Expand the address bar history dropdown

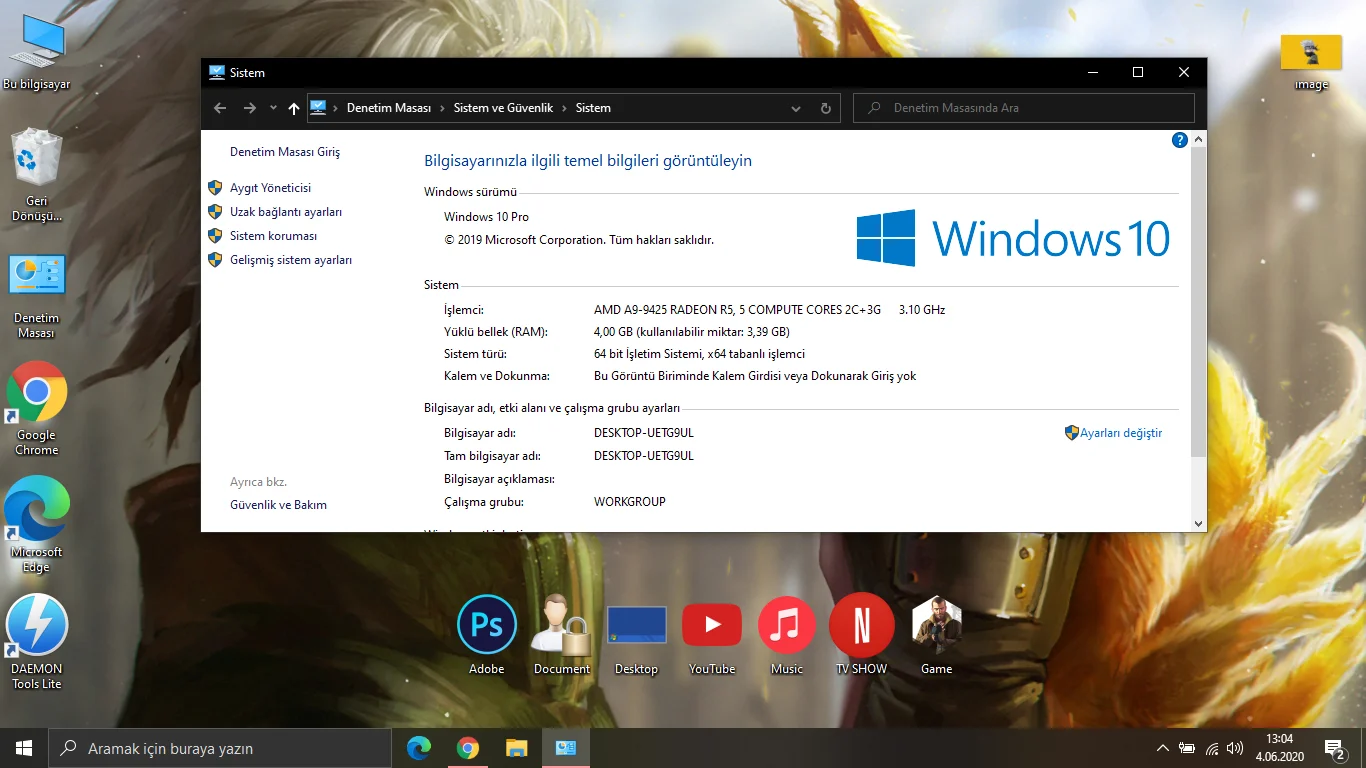796,108
